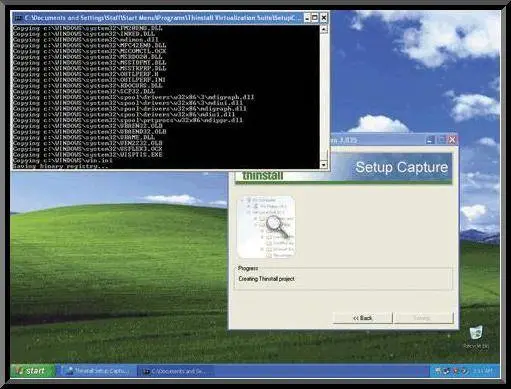Screen dimensions: 511x389
Task: Close the command prompt window
Action: pos(323,18)
